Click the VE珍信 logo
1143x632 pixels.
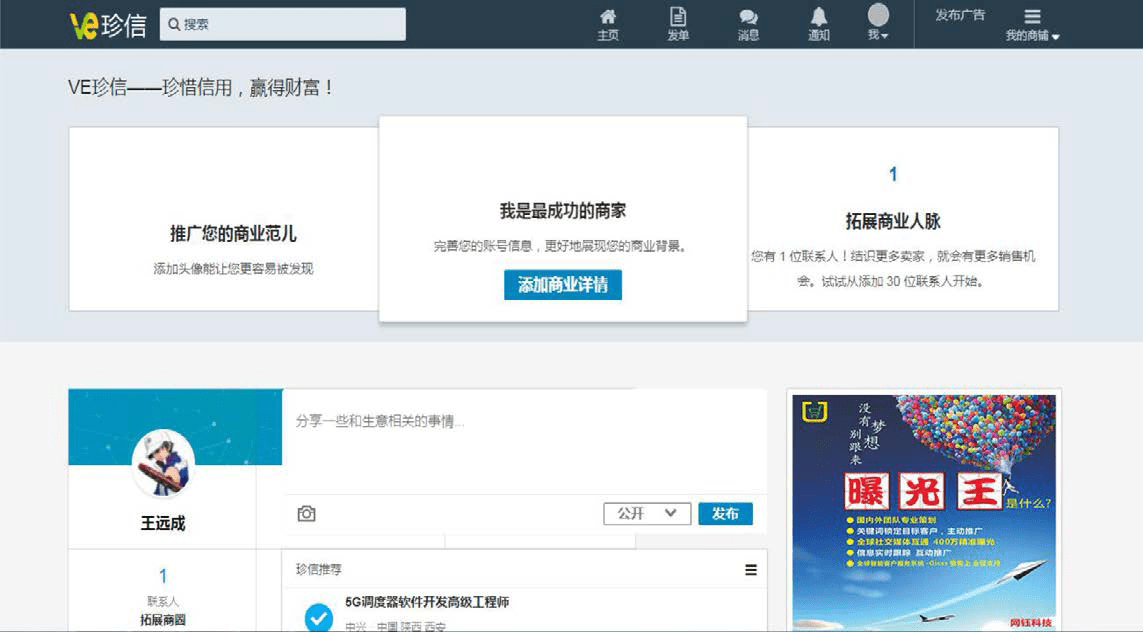coord(108,25)
